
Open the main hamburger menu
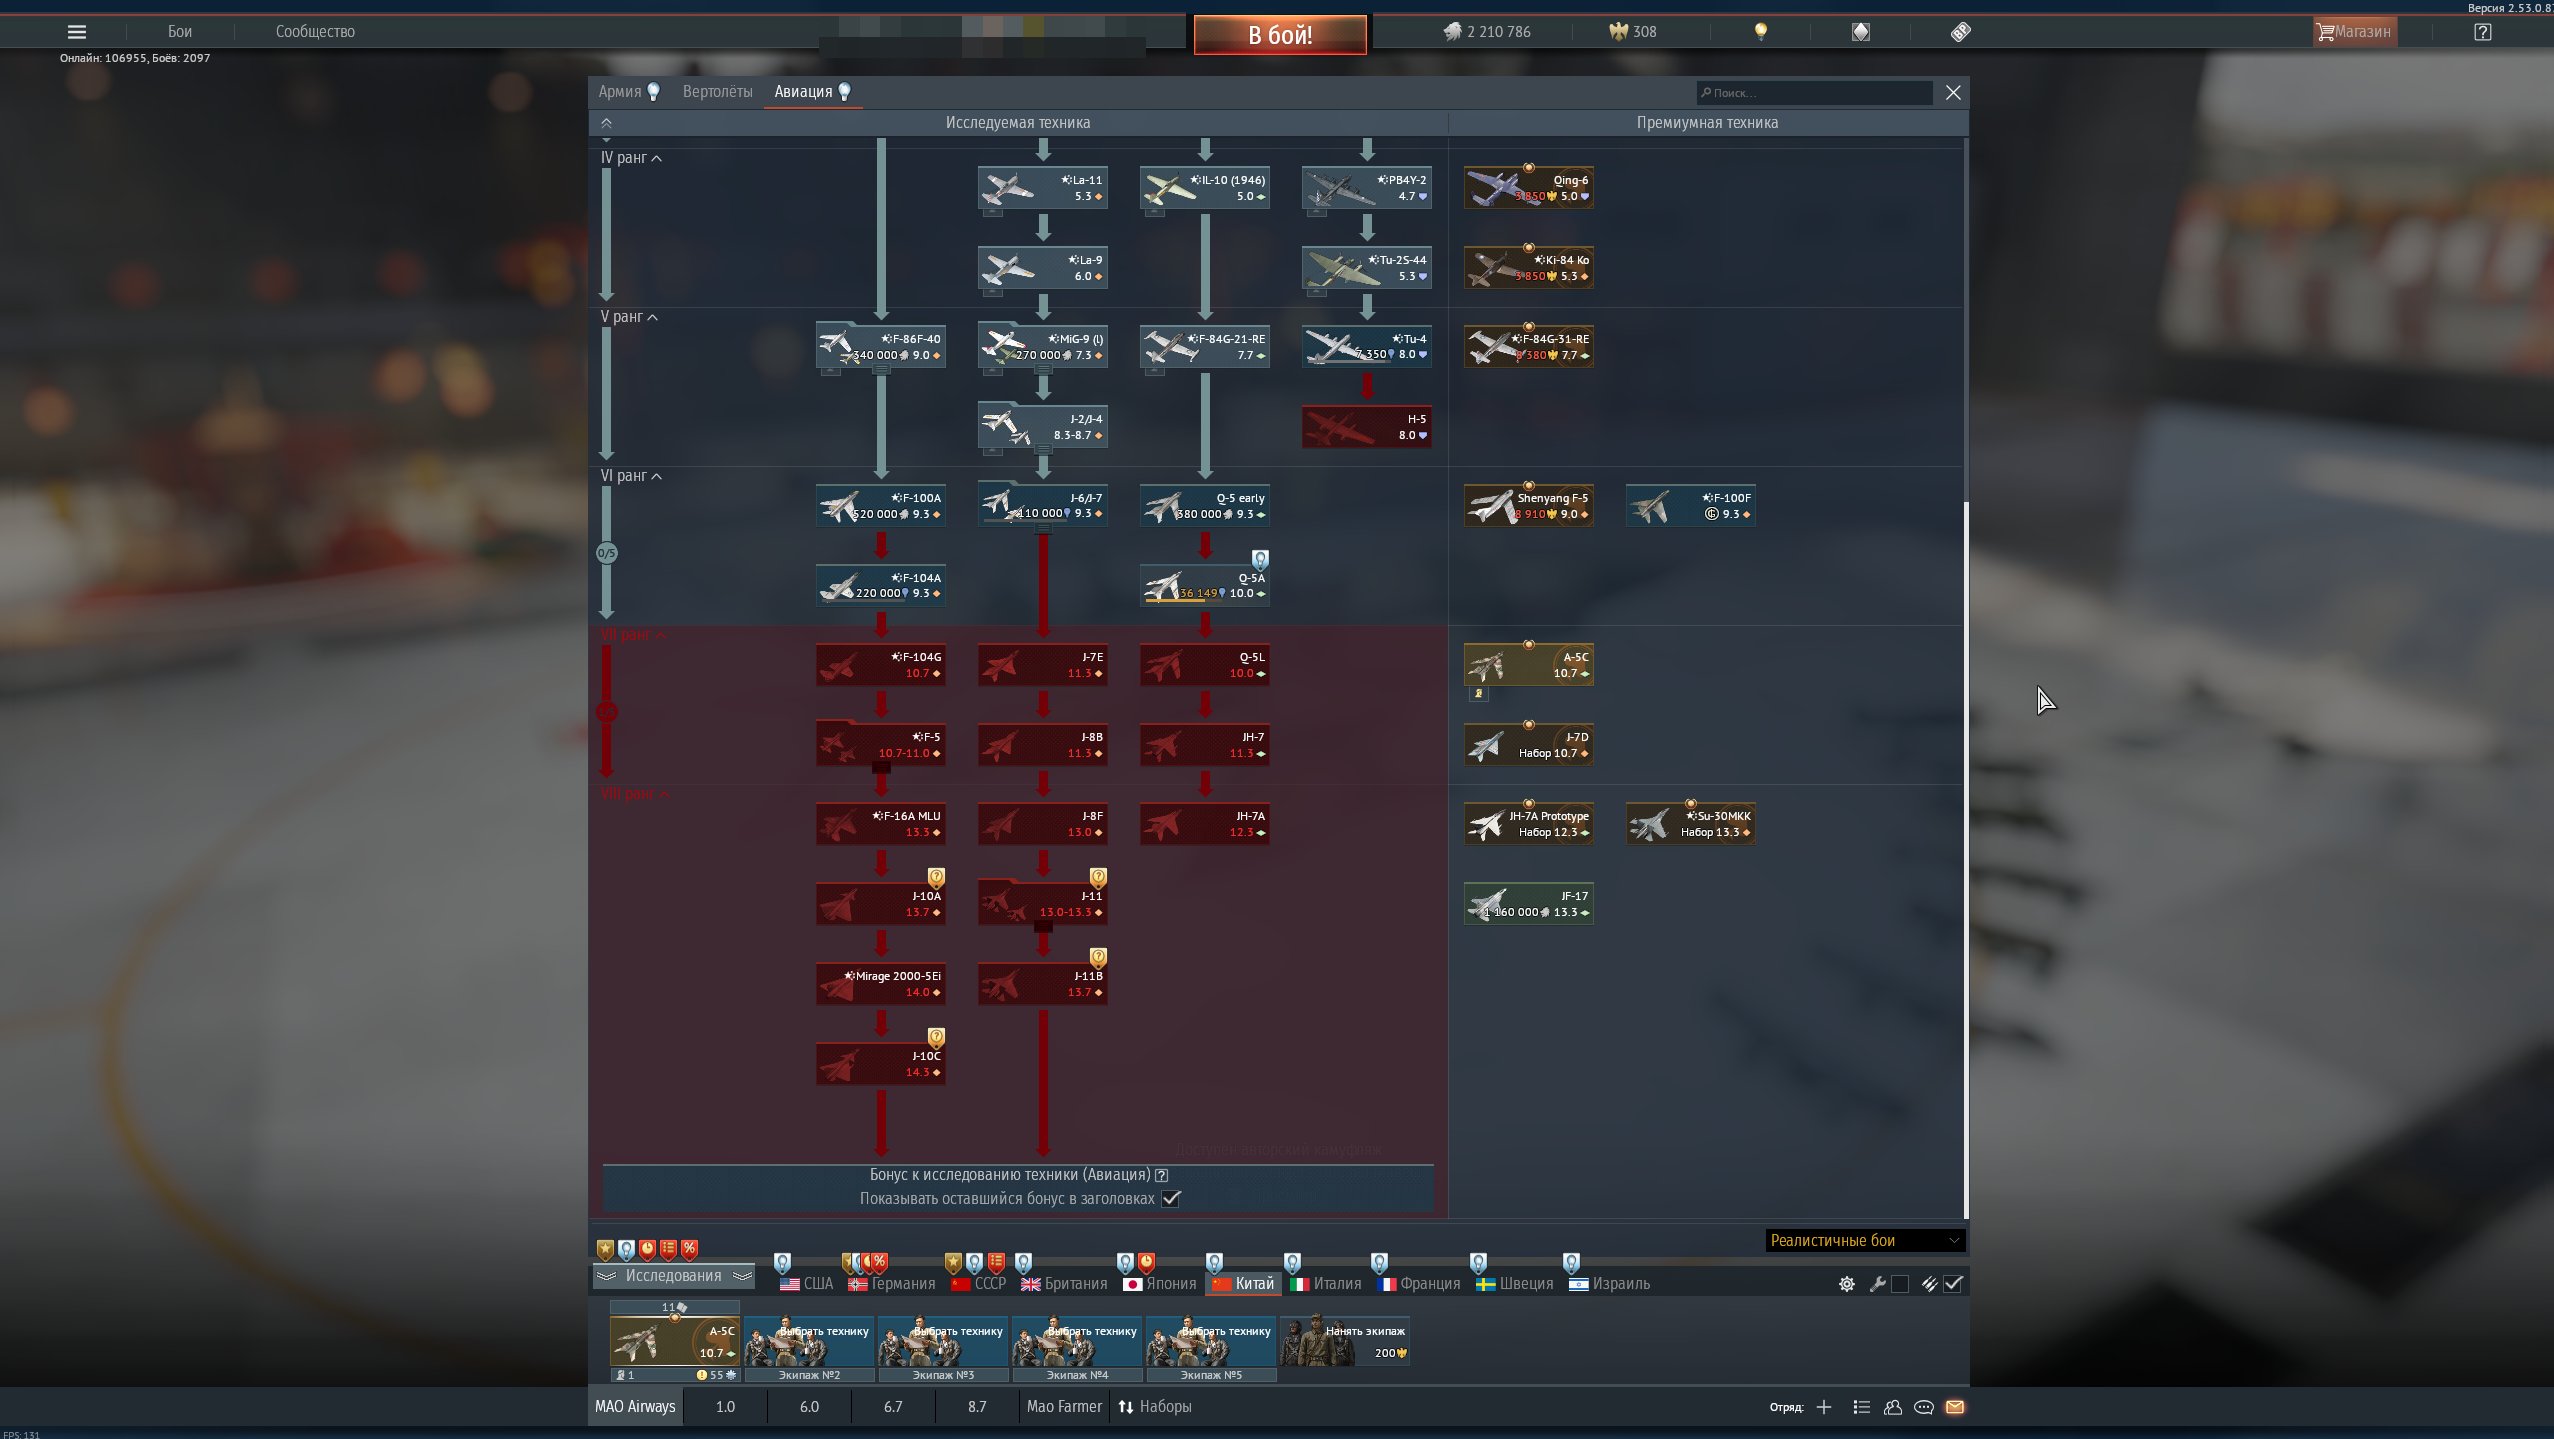[x=76, y=32]
